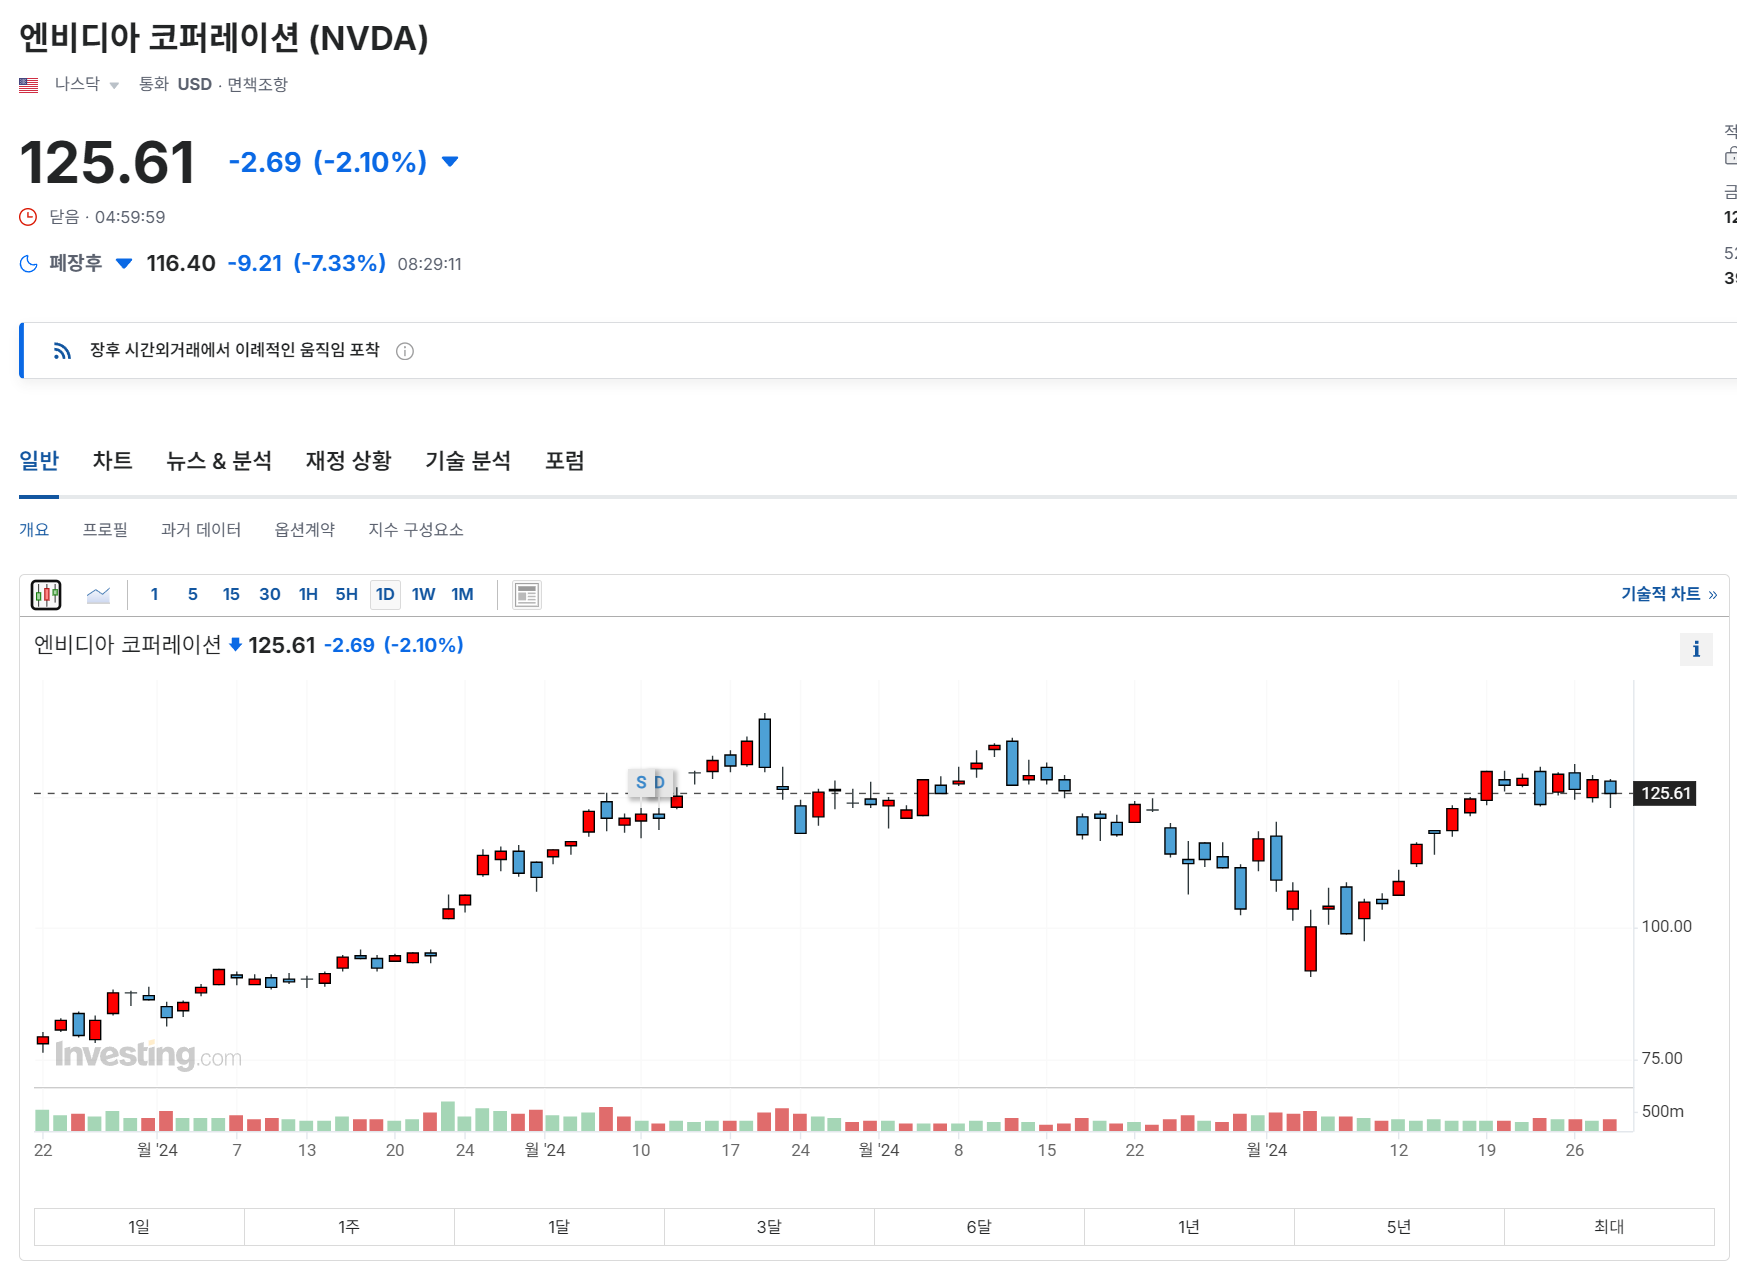Set chart interval to 1 minute
The width and height of the screenshot is (1737, 1266).
(x=154, y=595)
